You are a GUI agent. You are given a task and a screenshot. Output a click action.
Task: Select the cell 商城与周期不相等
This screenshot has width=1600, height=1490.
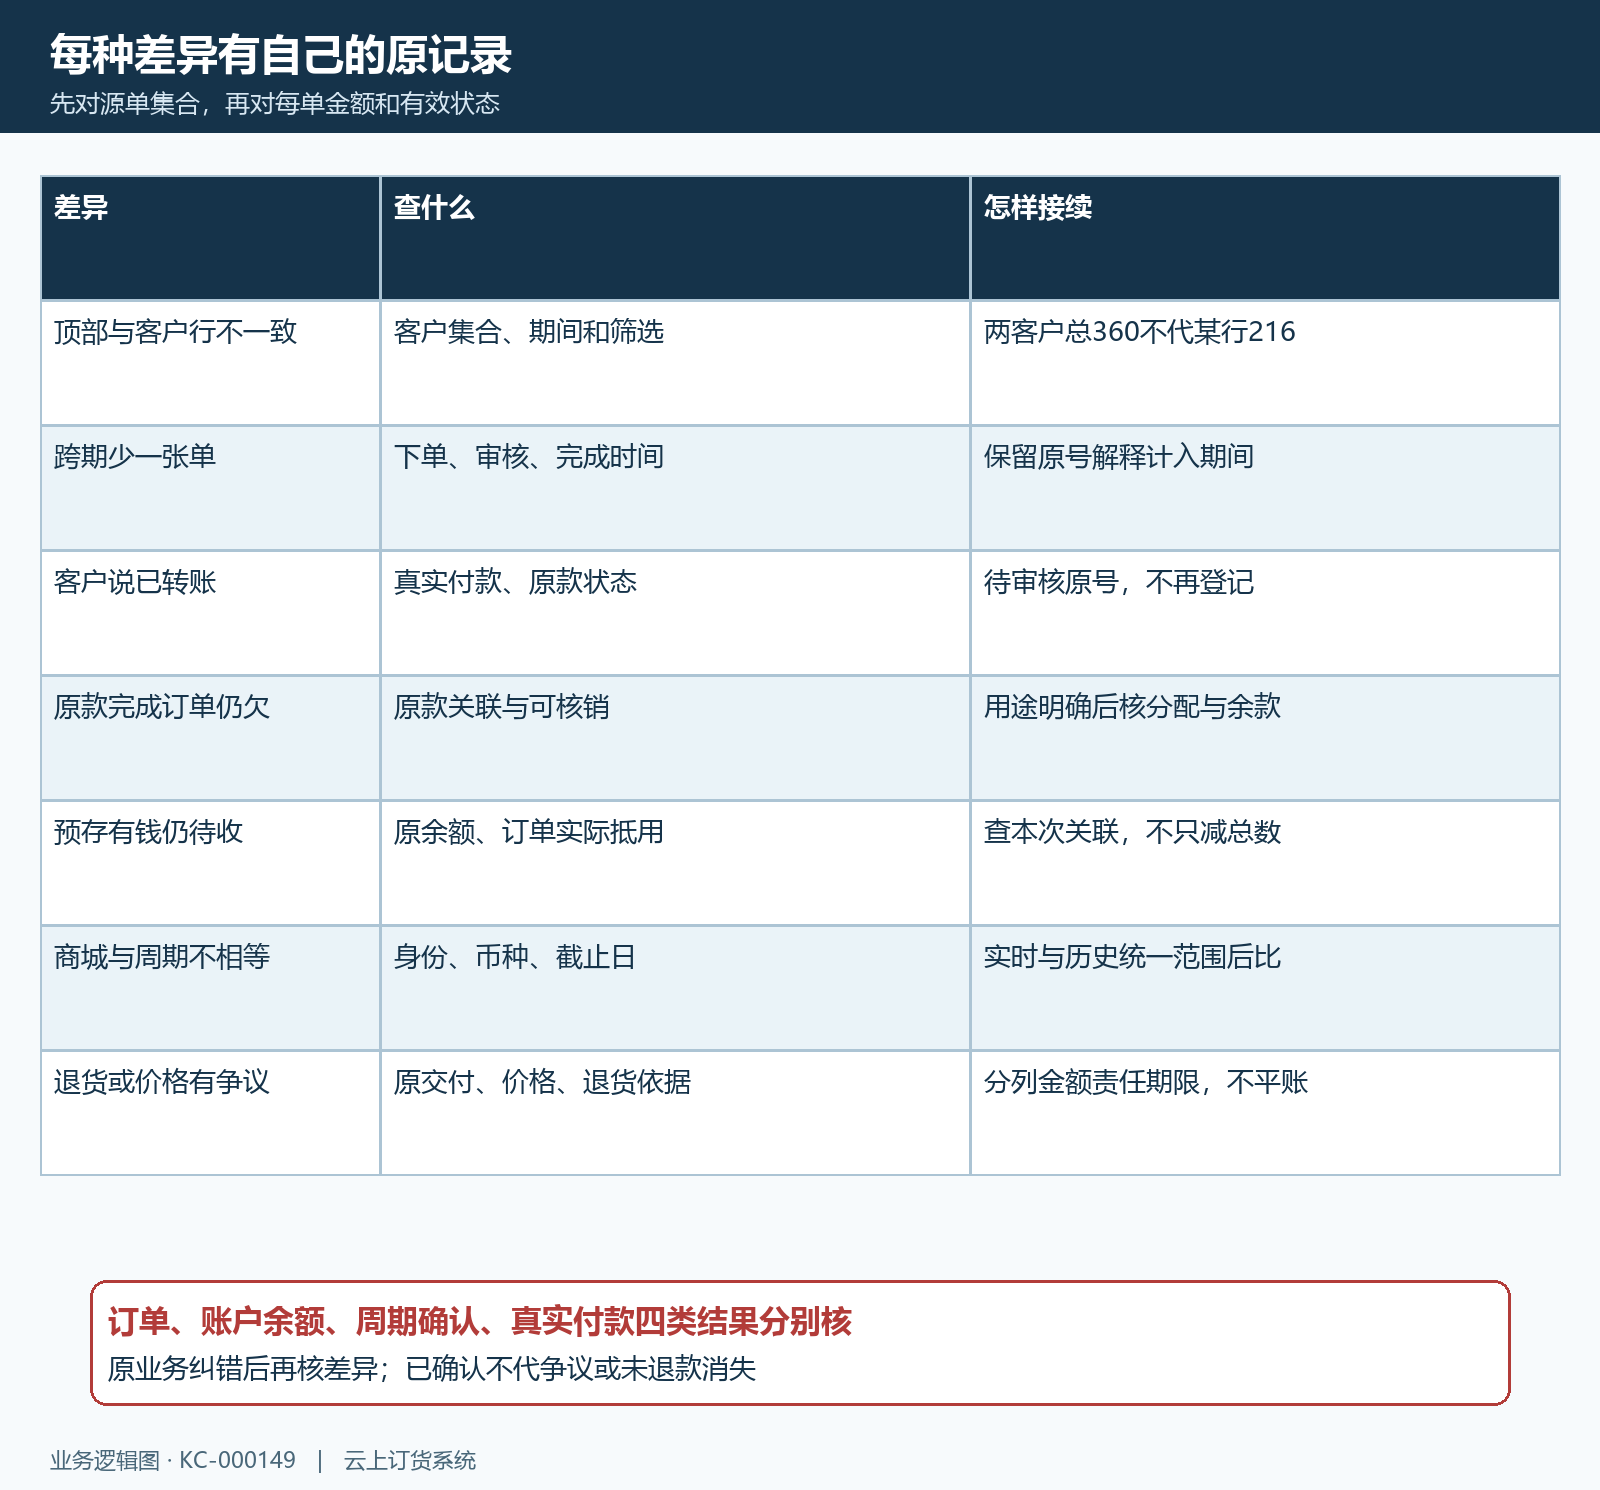click(x=210, y=988)
